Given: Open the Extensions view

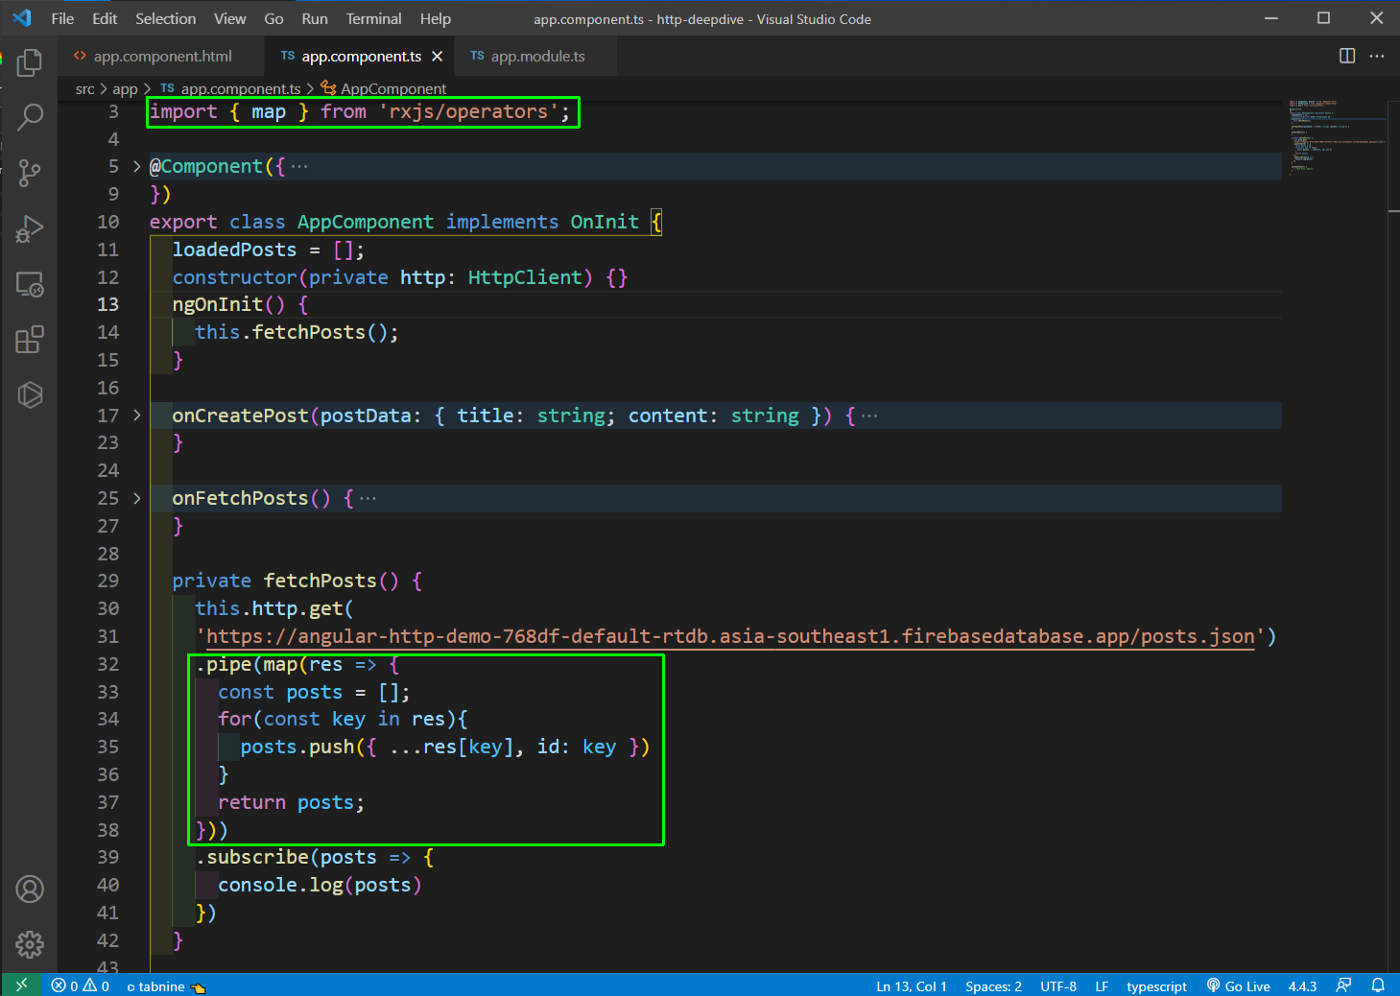Looking at the screenshot, I should point(30,340).
